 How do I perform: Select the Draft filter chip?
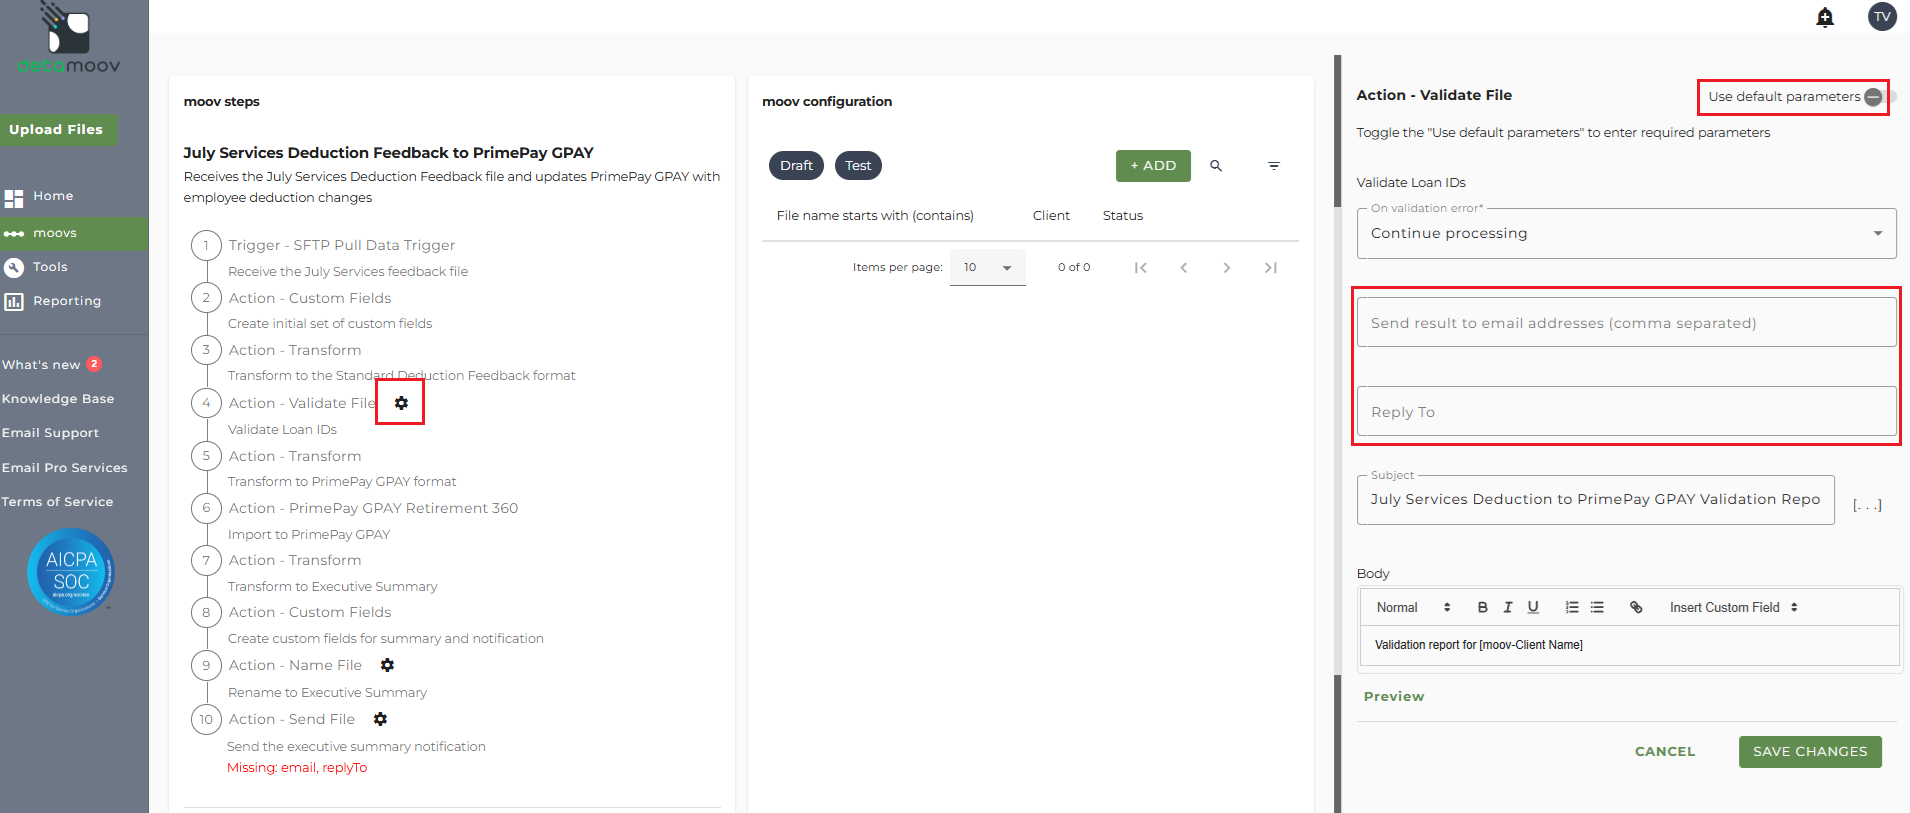(x=796, y=166)
